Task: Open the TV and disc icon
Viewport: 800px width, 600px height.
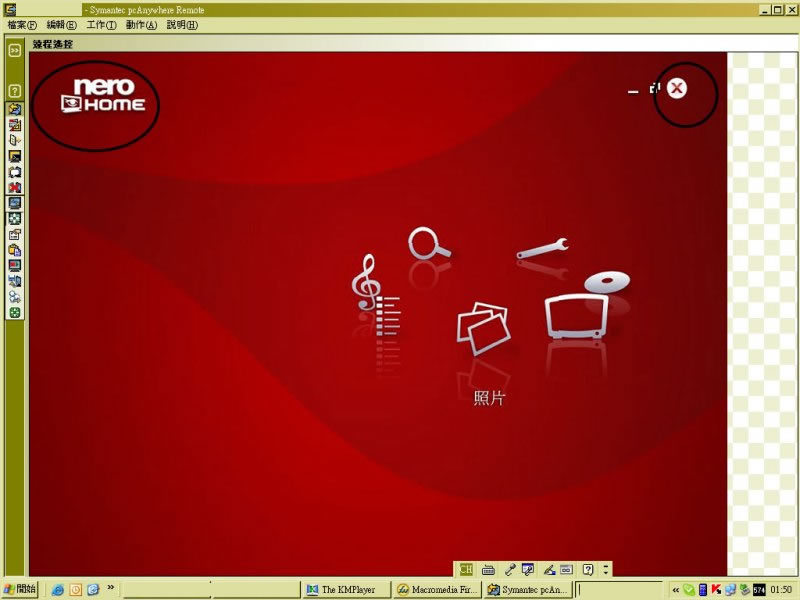Action: [587, 305]
